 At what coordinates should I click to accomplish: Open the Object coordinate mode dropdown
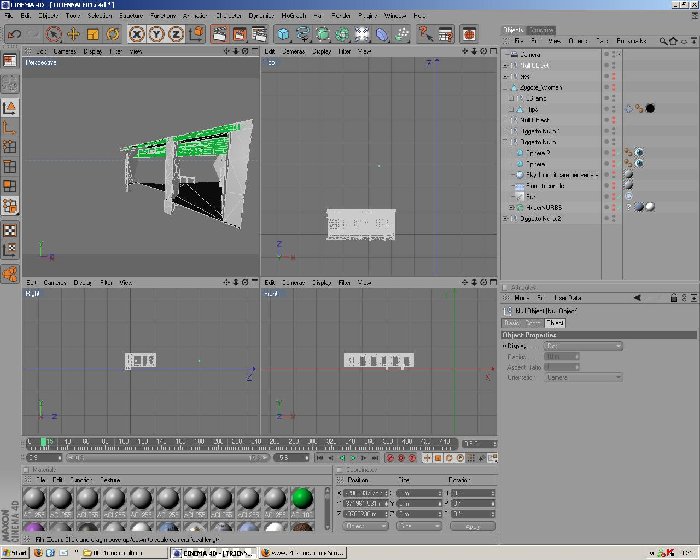[x=365, y=526]
